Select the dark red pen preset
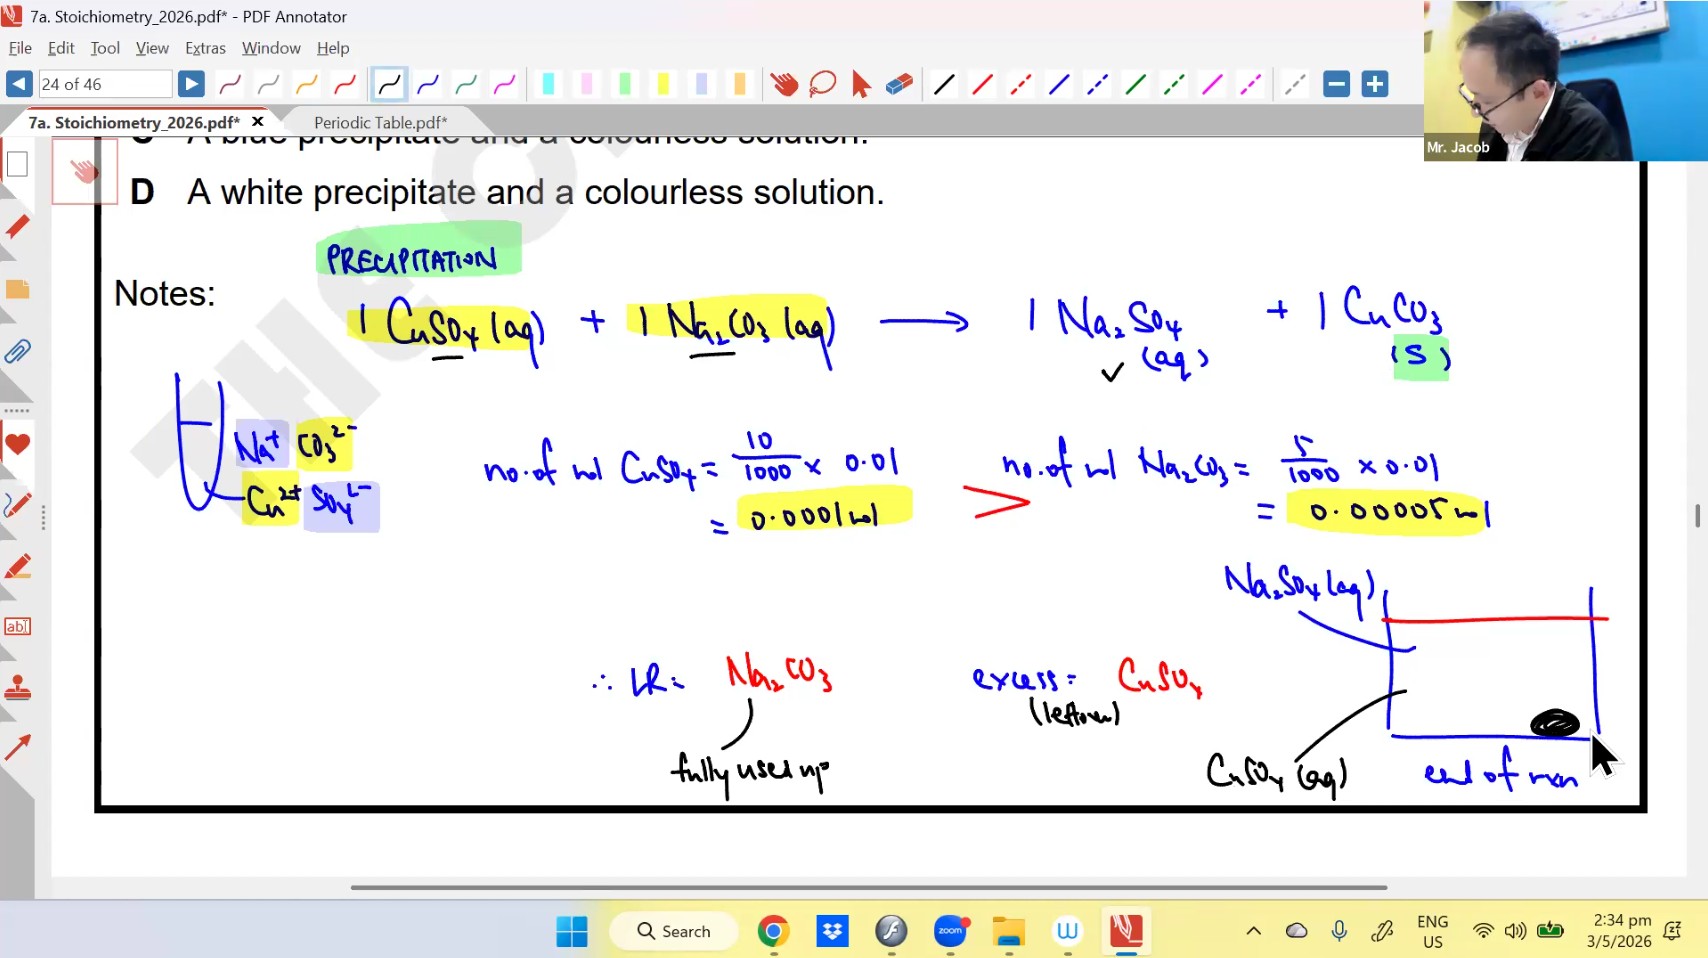This screenshot has width=1708, height=958. click(230, 84)
